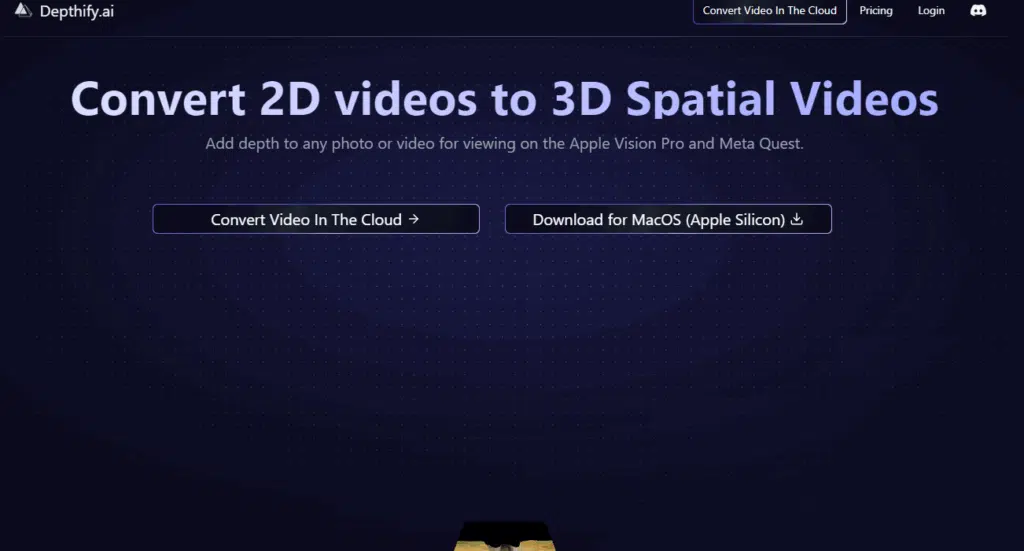
Task: Click main Convert Video In The Cloud button
Action: tap(316, 219)
